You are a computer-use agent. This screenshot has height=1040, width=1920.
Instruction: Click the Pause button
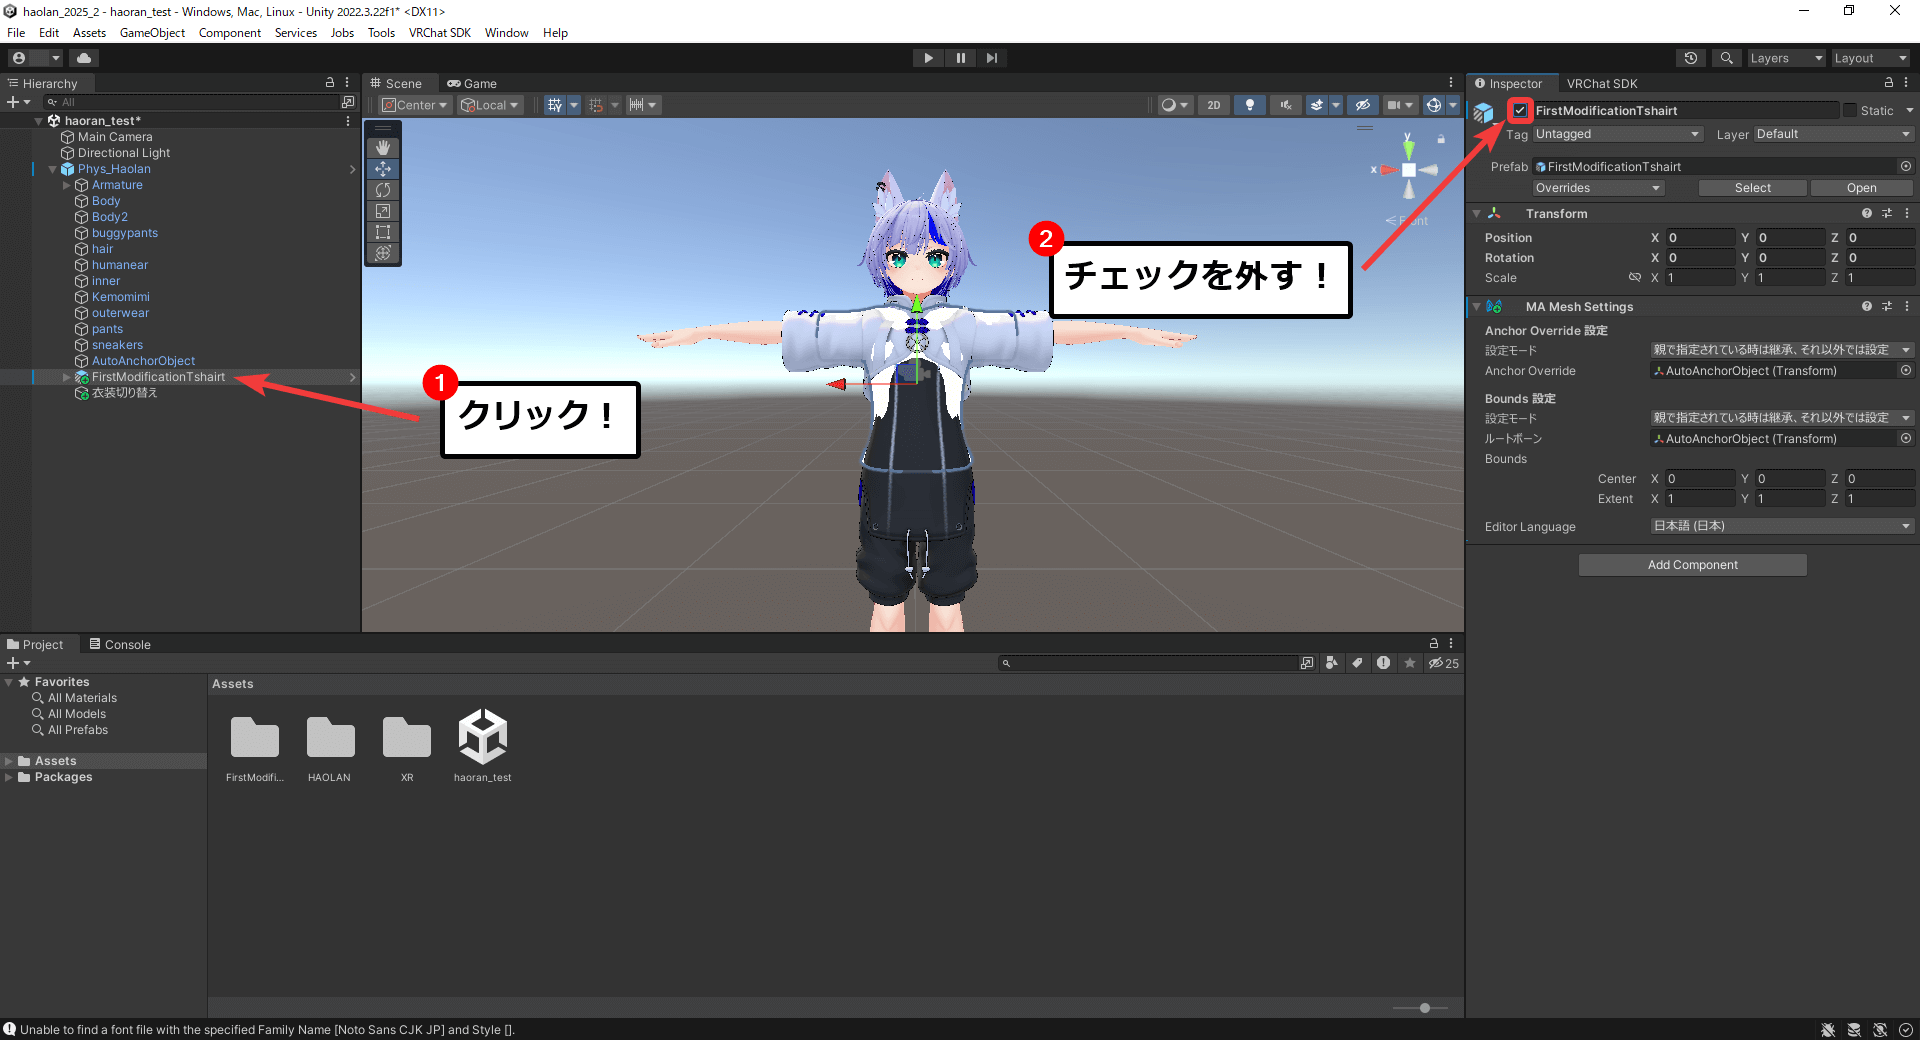(960, 58)
